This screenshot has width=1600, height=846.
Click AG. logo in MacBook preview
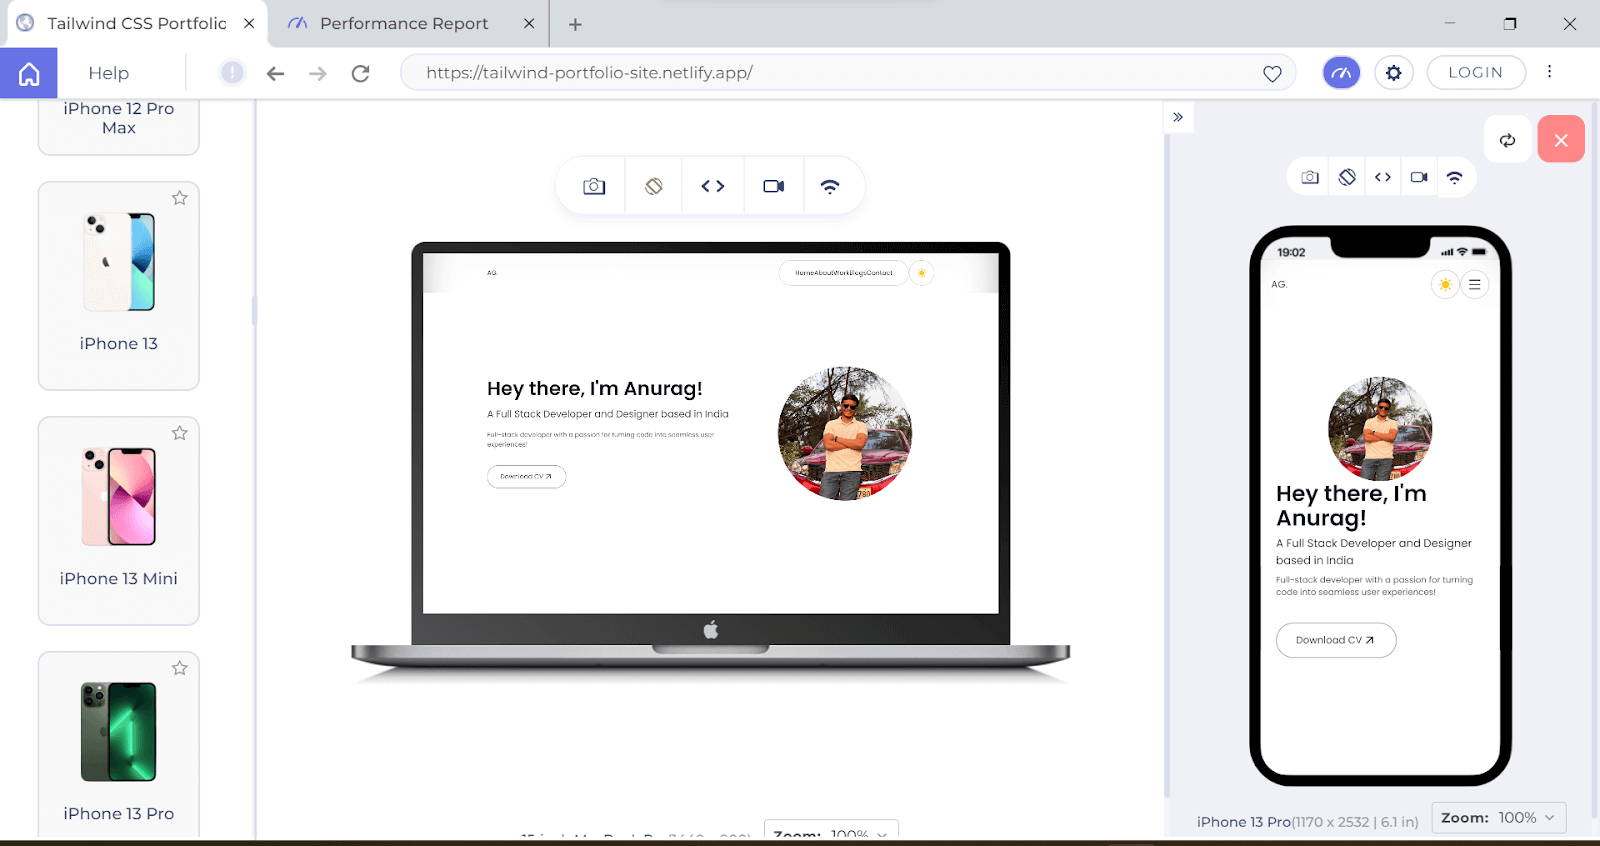tap(492, 273)
